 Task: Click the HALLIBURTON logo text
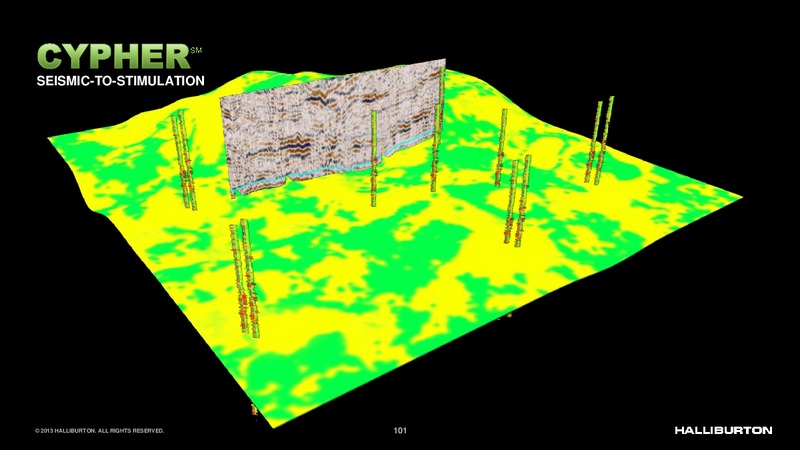(723, 430)
